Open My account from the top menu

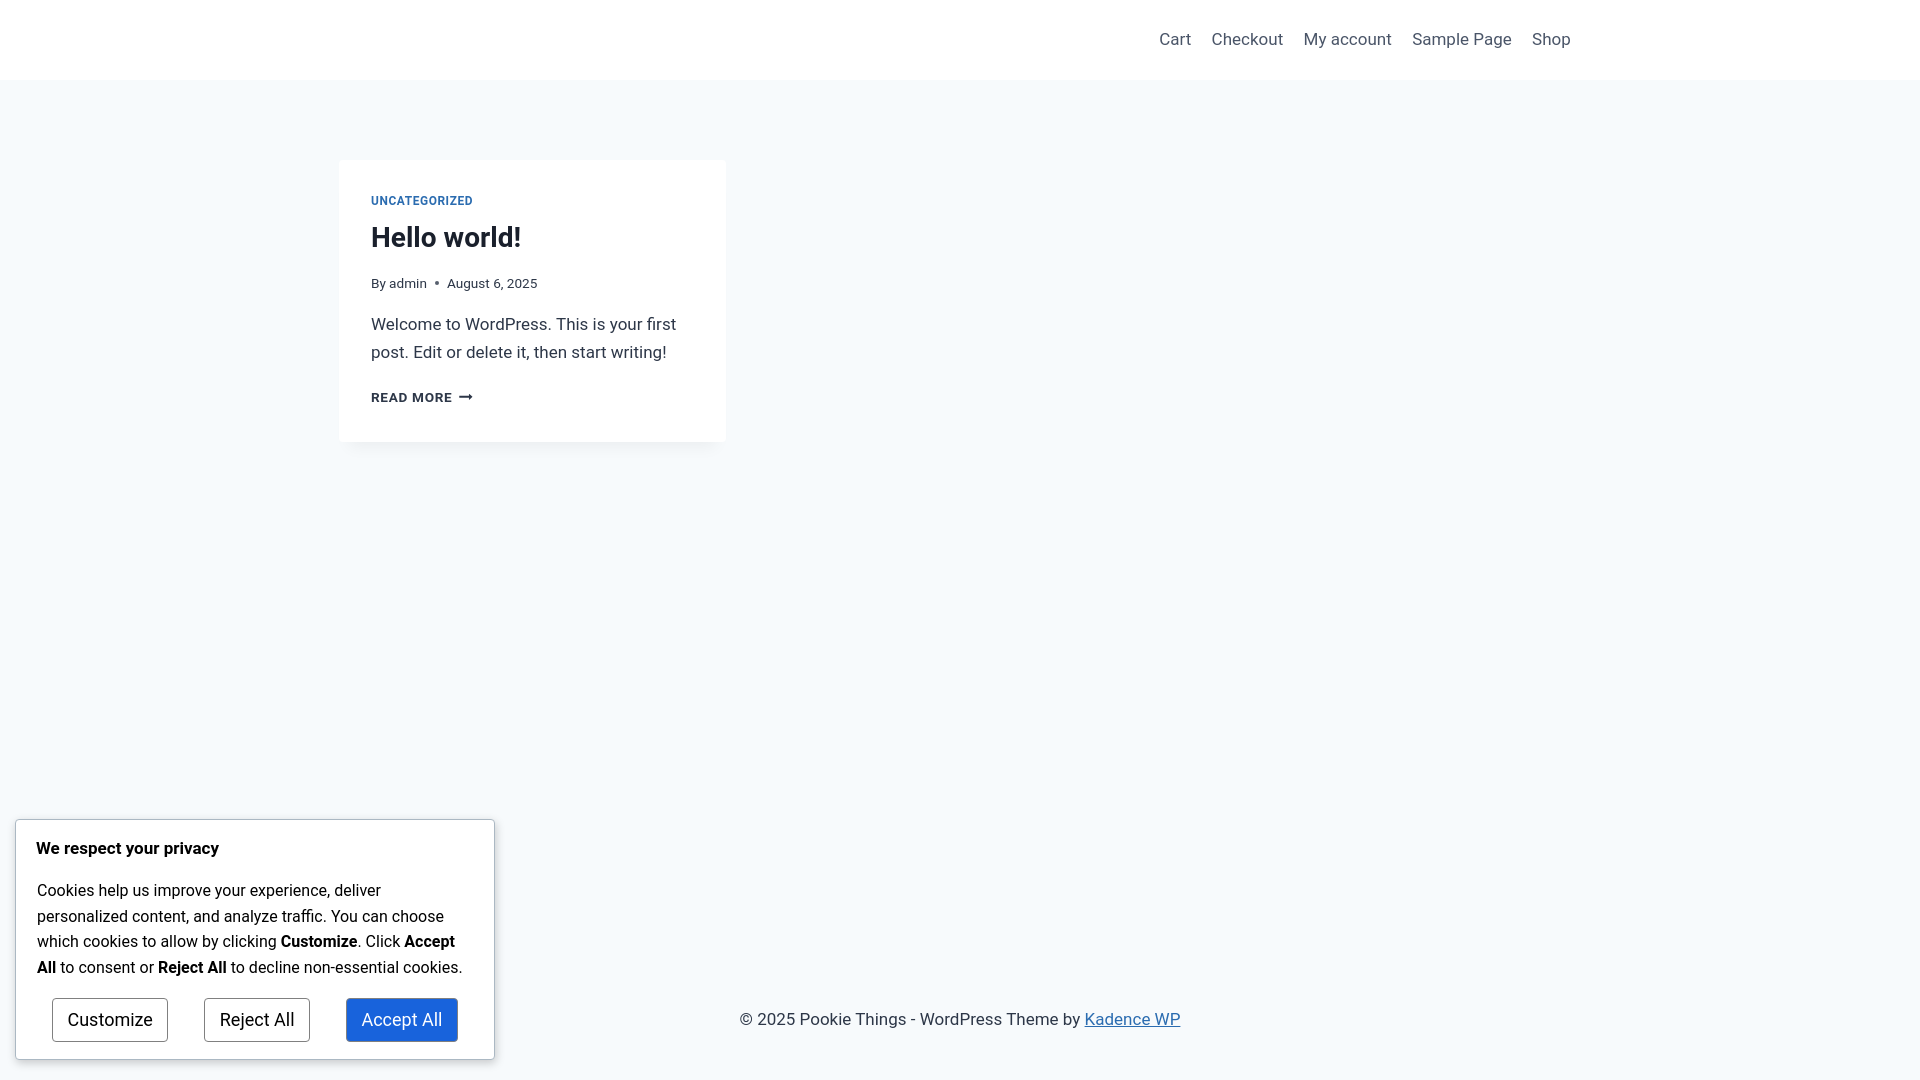coord(1347,39)
